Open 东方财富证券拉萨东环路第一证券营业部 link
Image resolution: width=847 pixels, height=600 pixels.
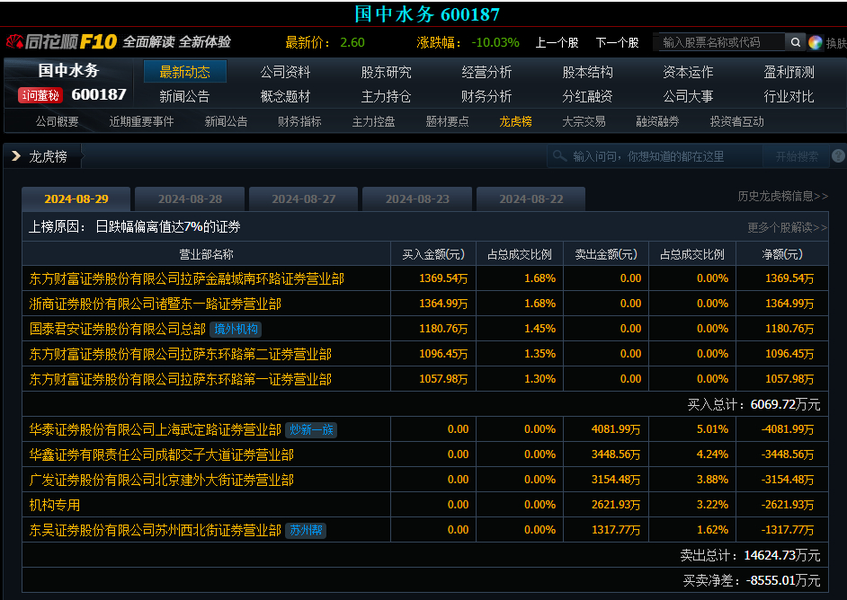(x=180, y=380)
